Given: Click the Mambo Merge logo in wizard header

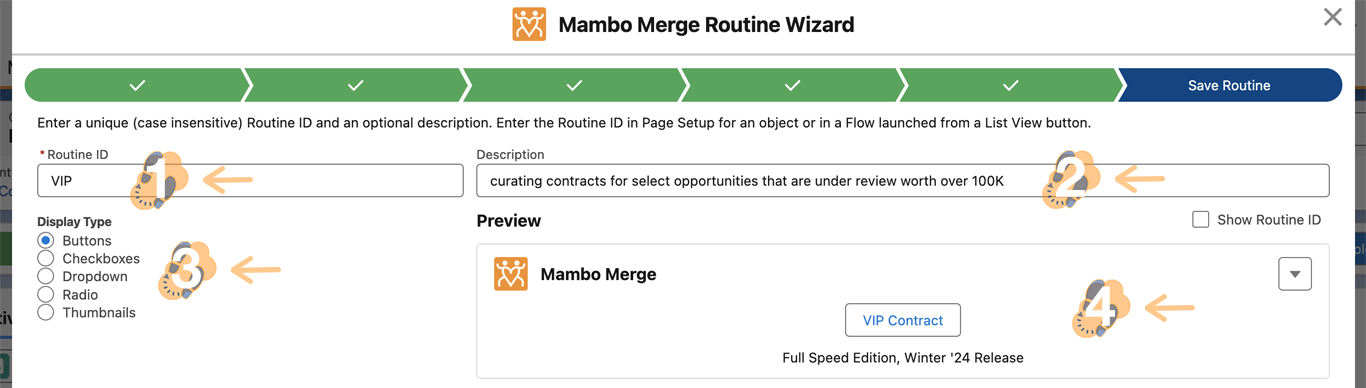Looking at the screenshot, I should pyautogui.click(x=529, y=23).
